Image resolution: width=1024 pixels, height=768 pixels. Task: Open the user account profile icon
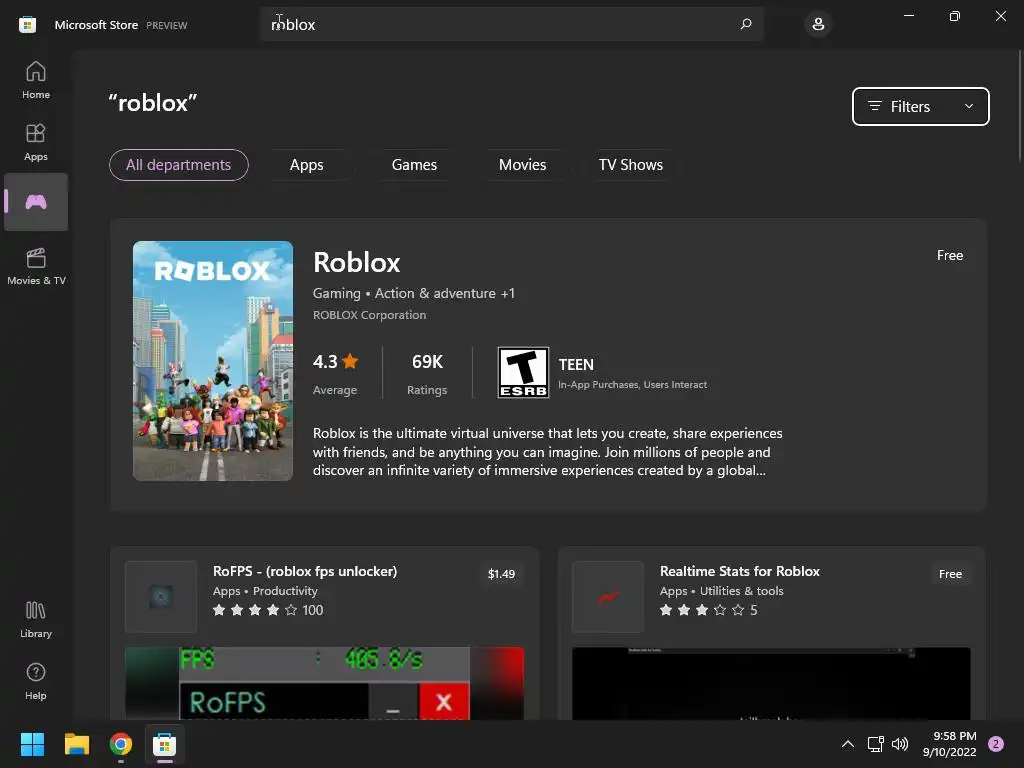click(818, 25)
